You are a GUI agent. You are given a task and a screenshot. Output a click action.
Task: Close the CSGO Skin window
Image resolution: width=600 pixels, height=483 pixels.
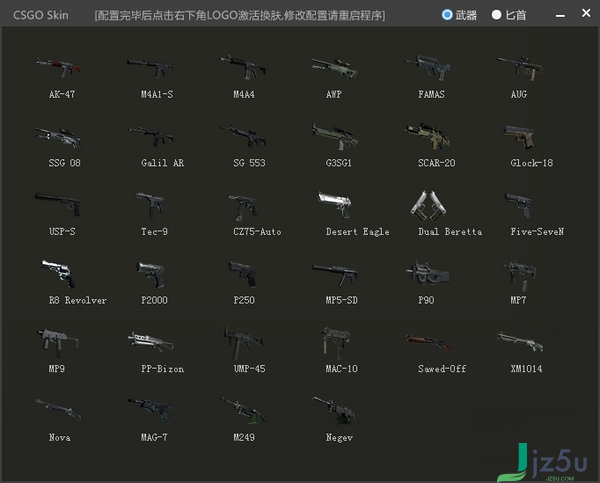point(586,13)
